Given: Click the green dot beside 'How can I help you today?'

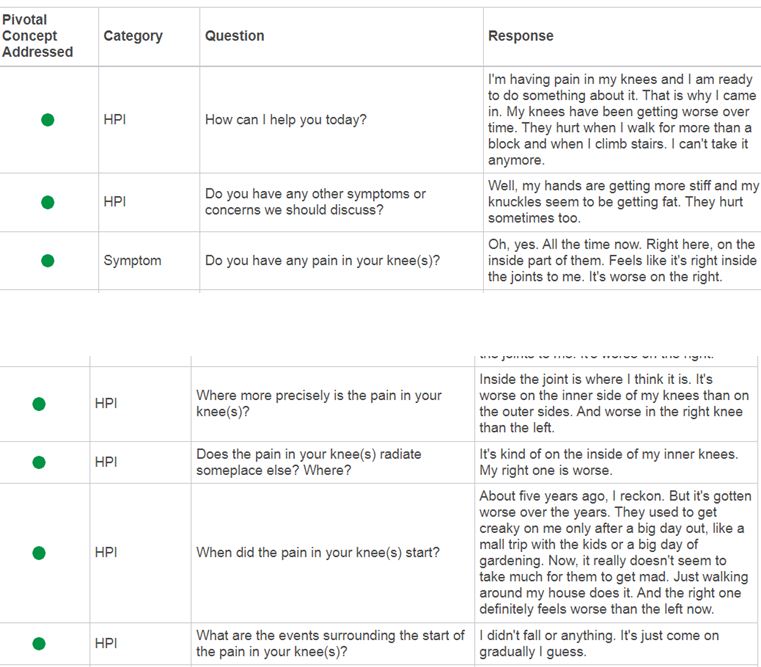Looking at the screenshot, I should pos(47,120).
